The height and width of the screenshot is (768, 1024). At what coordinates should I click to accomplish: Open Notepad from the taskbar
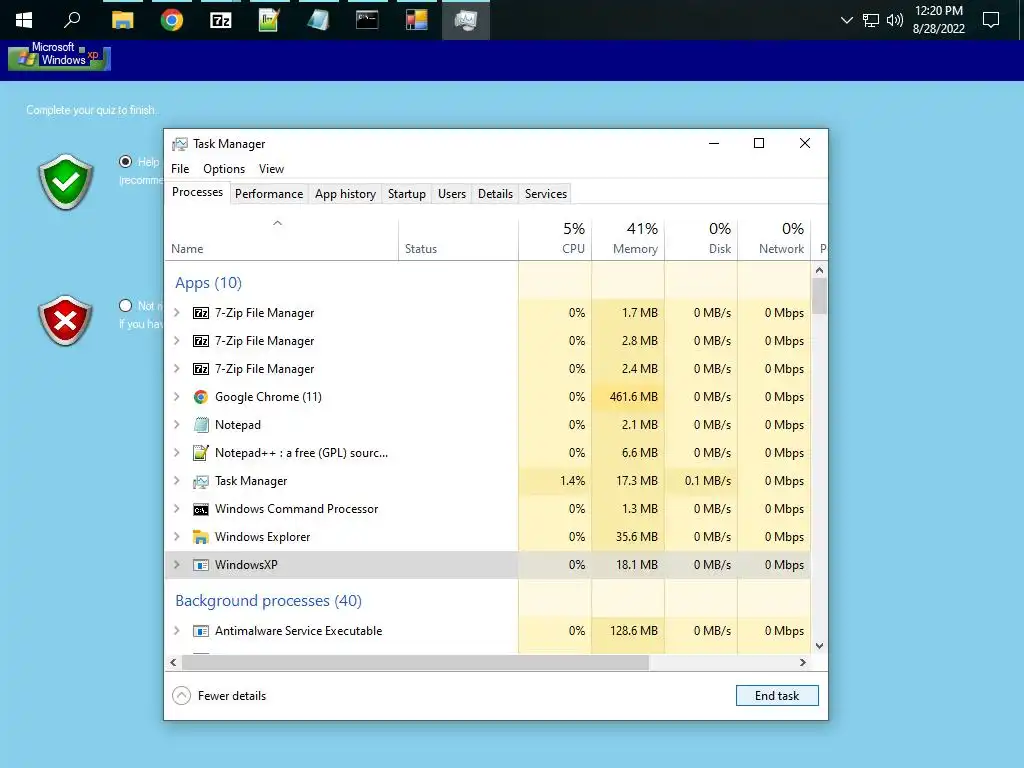pyautogui.click(x=318, y=20)
